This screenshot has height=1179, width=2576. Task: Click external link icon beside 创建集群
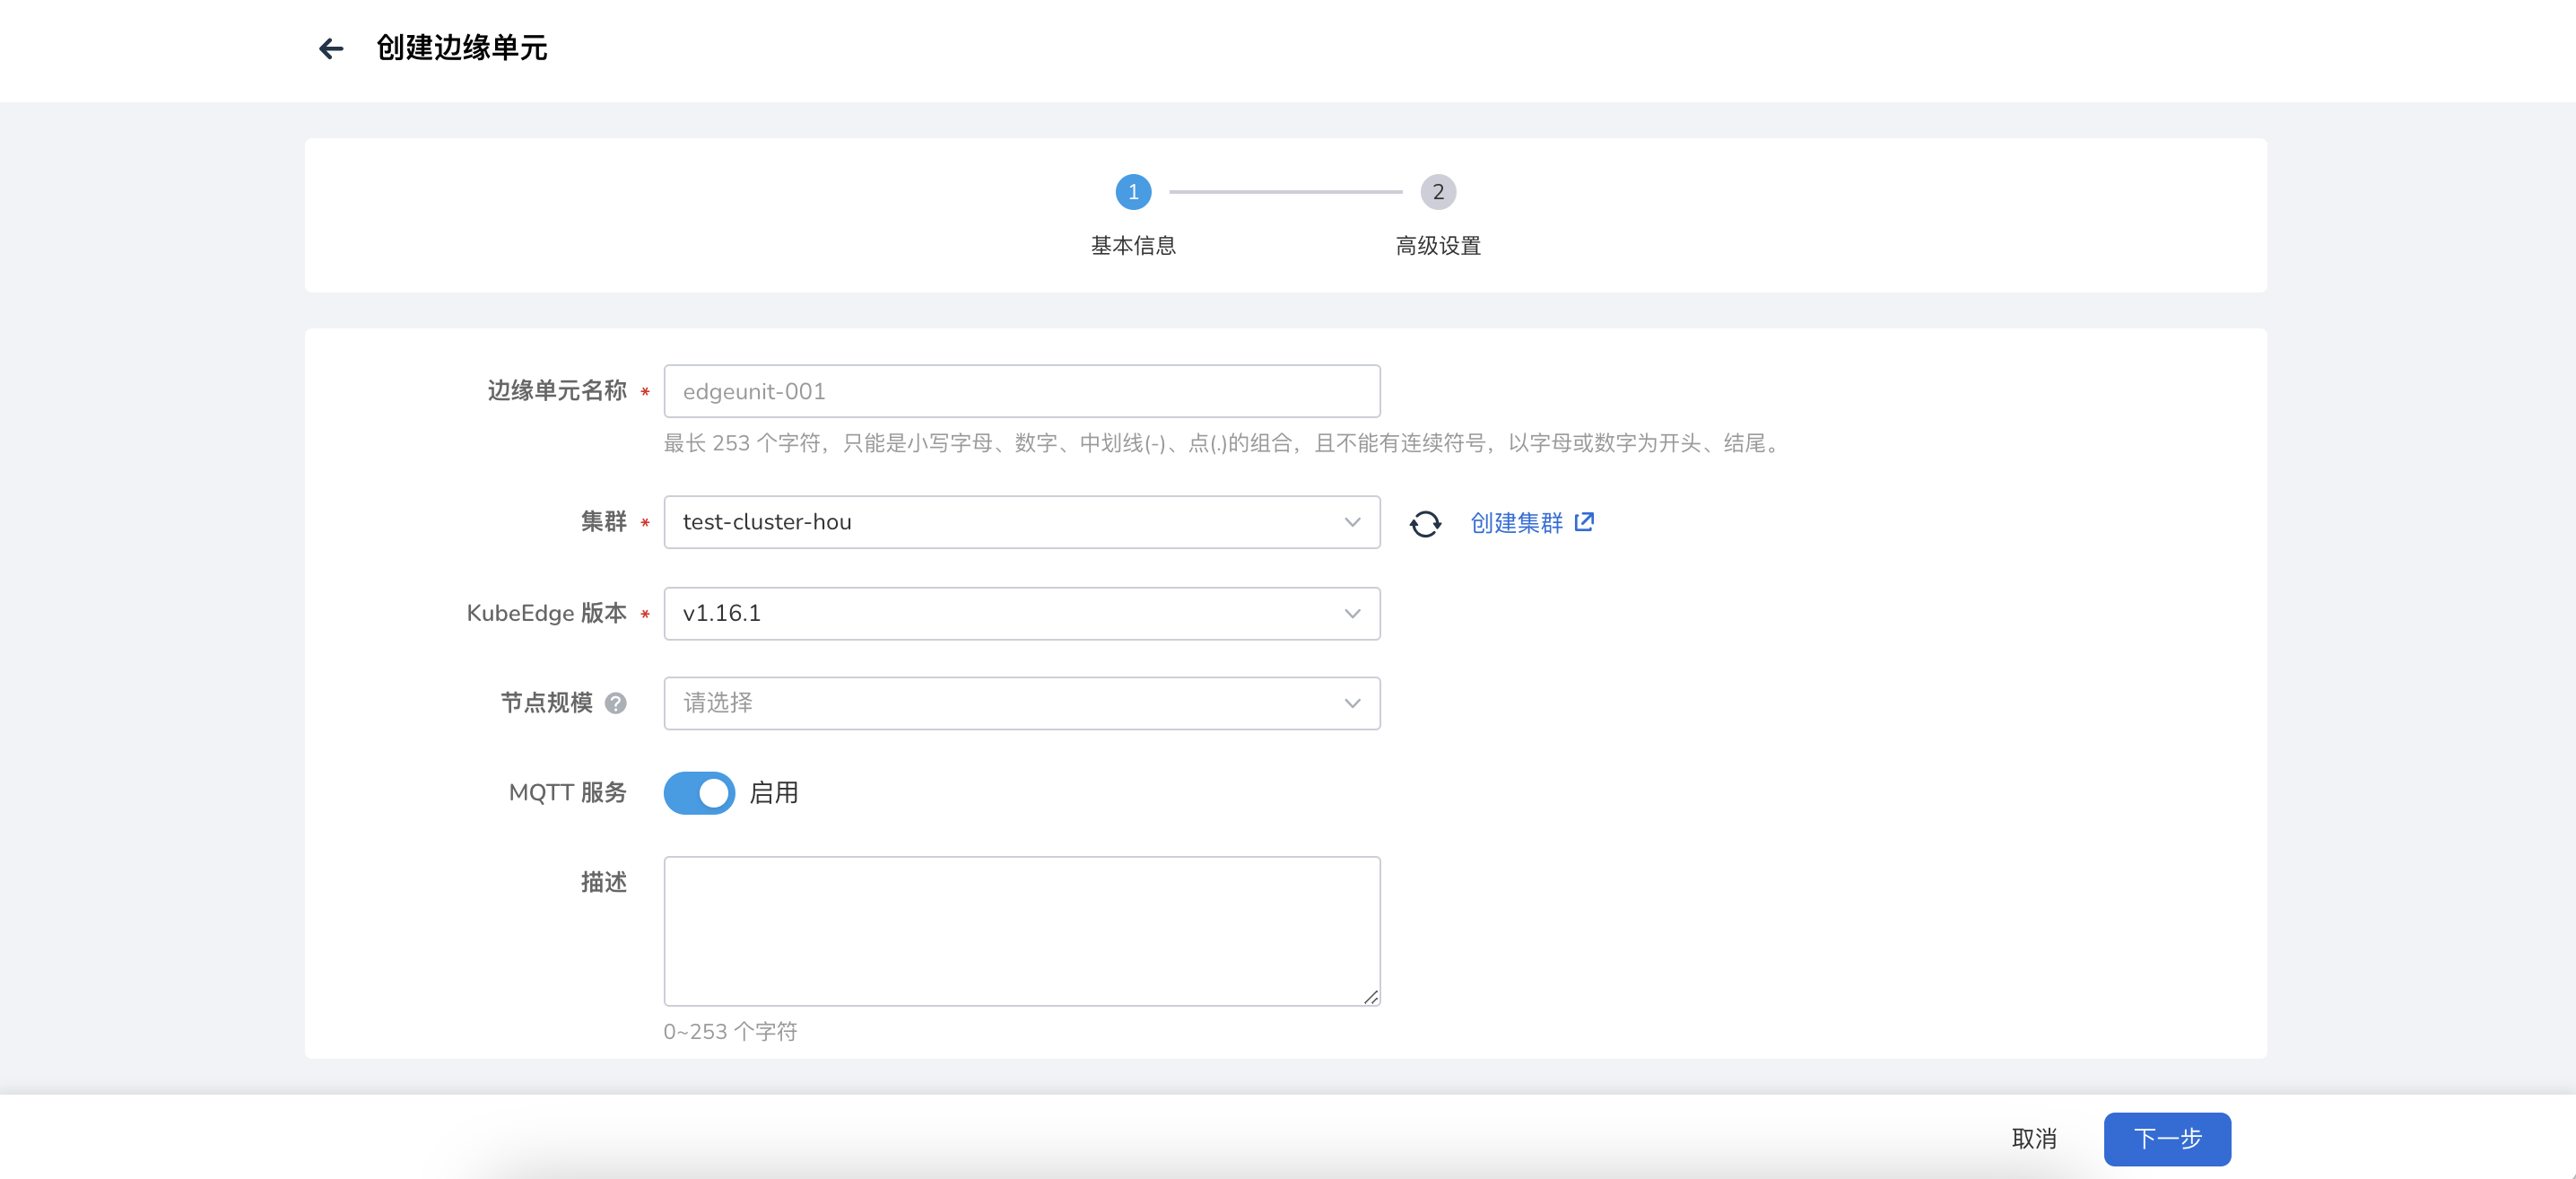tap(1584, 522)
